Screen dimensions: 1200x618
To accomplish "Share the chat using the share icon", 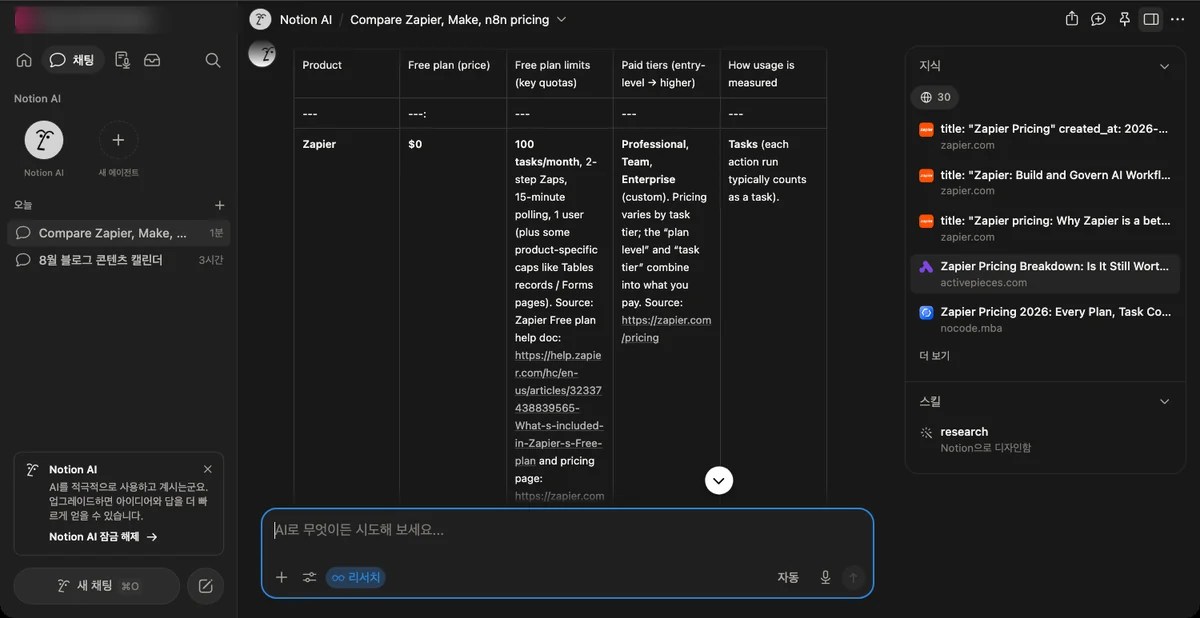I will click(1072, 19).
